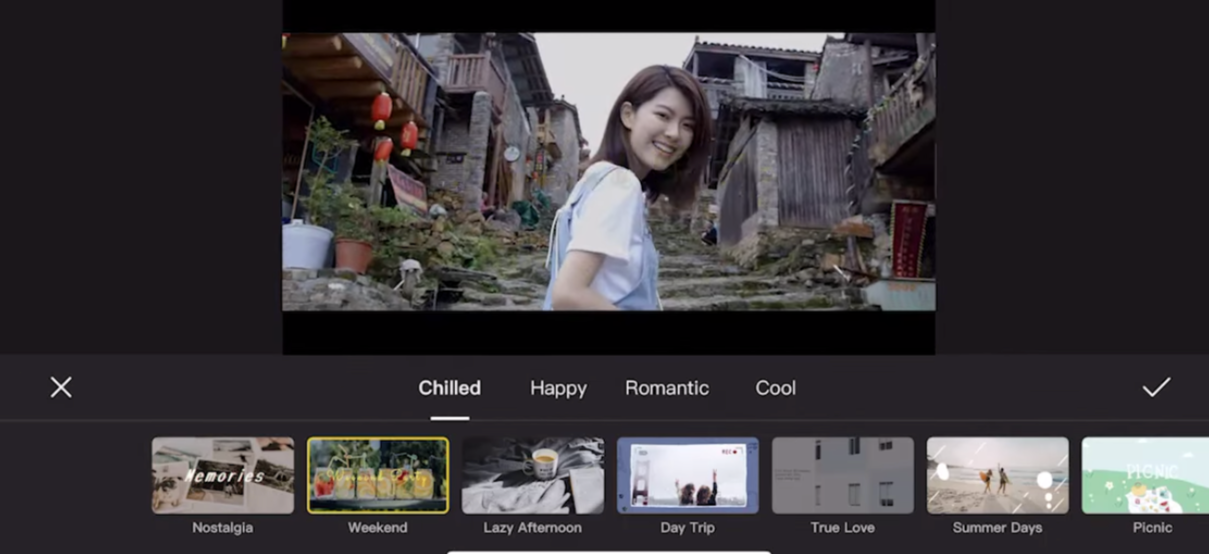The width and height of the screenshot is (1209, 554).
Task: Click the "Nostalgia" text label
Action: [223, 527]
